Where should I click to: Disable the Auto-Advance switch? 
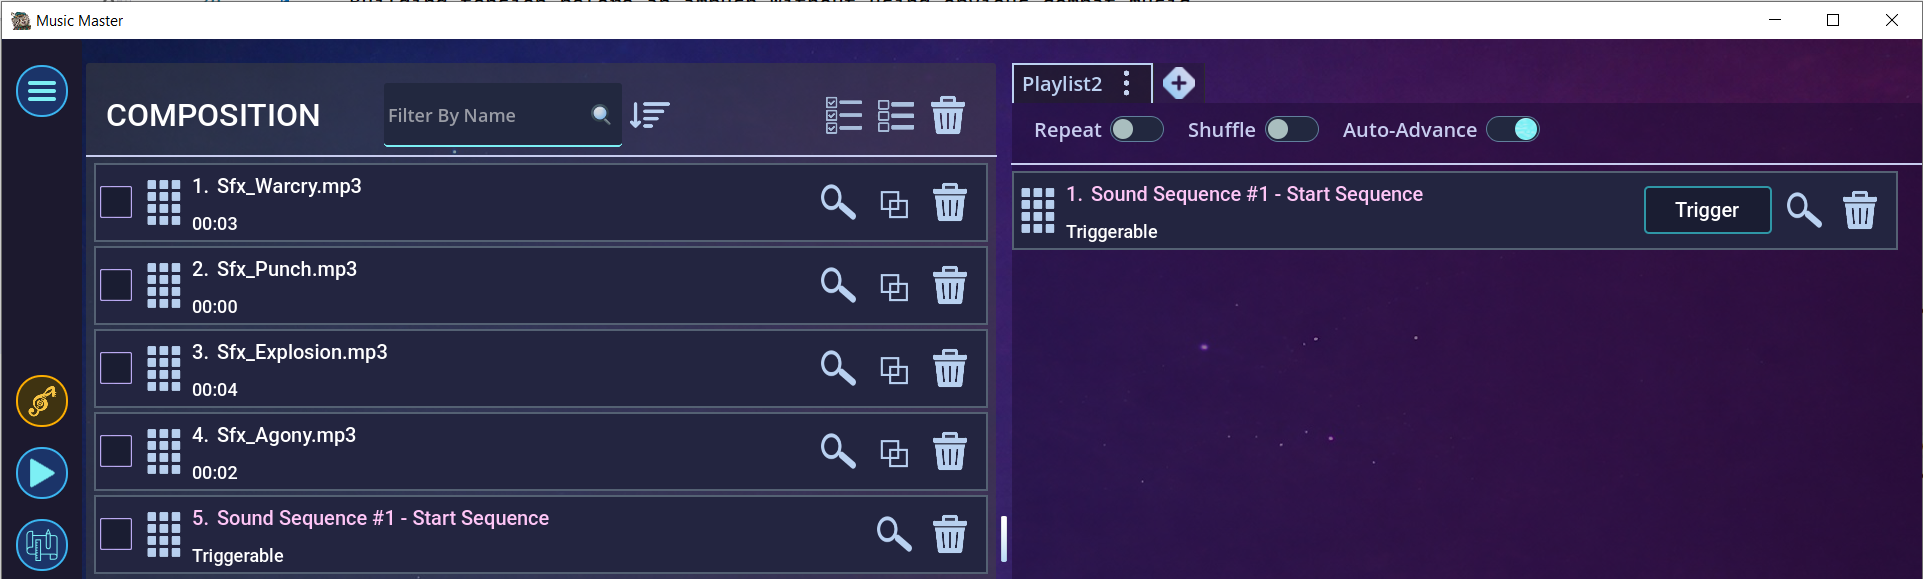pyautogui.click(x=1512, y=129)
